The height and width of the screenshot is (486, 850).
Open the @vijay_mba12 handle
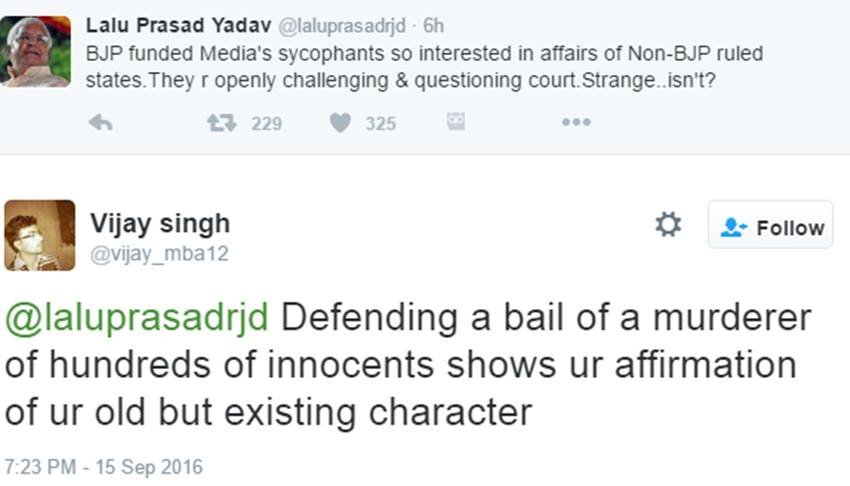(x=160, y=254)
